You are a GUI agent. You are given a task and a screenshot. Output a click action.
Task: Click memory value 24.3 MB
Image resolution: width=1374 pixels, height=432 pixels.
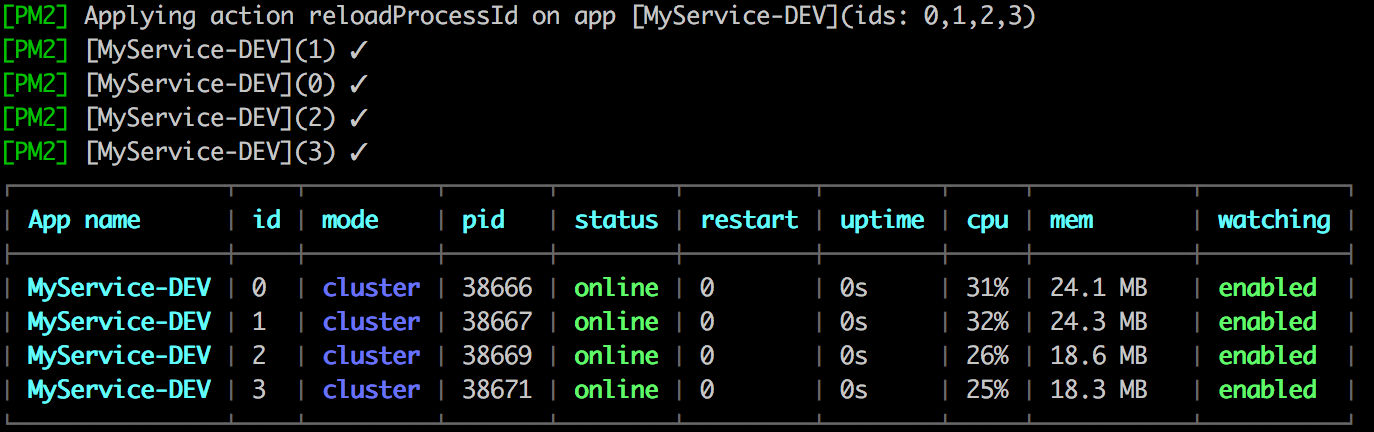click(x=1099, y=322)
